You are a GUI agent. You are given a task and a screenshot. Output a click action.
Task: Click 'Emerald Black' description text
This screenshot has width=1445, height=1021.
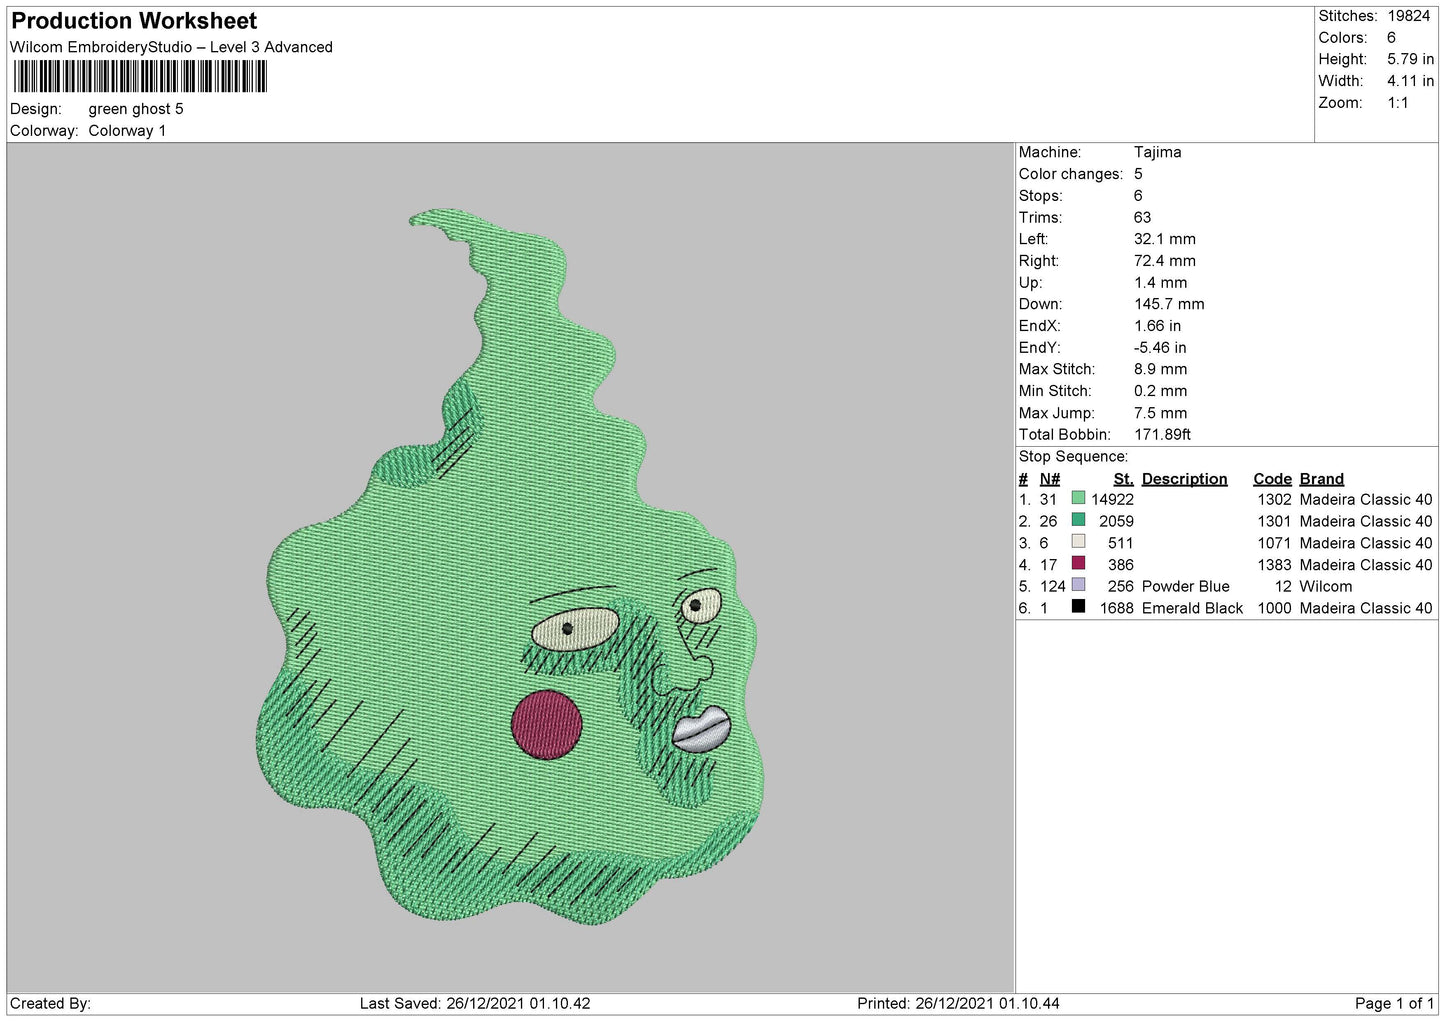[1192, 609]
